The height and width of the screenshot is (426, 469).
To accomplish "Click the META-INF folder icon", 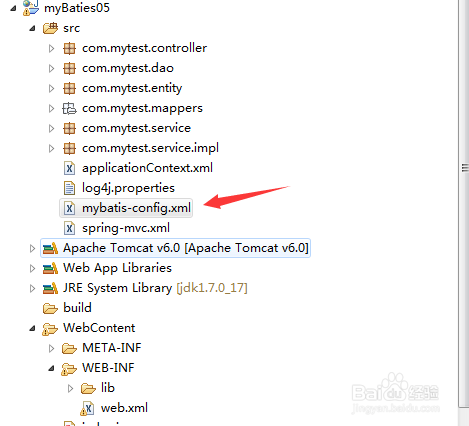I will [69, 348].
